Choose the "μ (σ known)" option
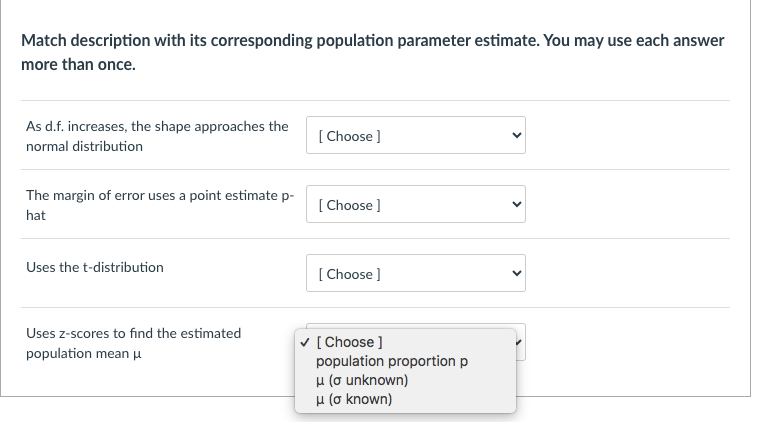This screenshot has width=762, height=422. coord(354,399)
